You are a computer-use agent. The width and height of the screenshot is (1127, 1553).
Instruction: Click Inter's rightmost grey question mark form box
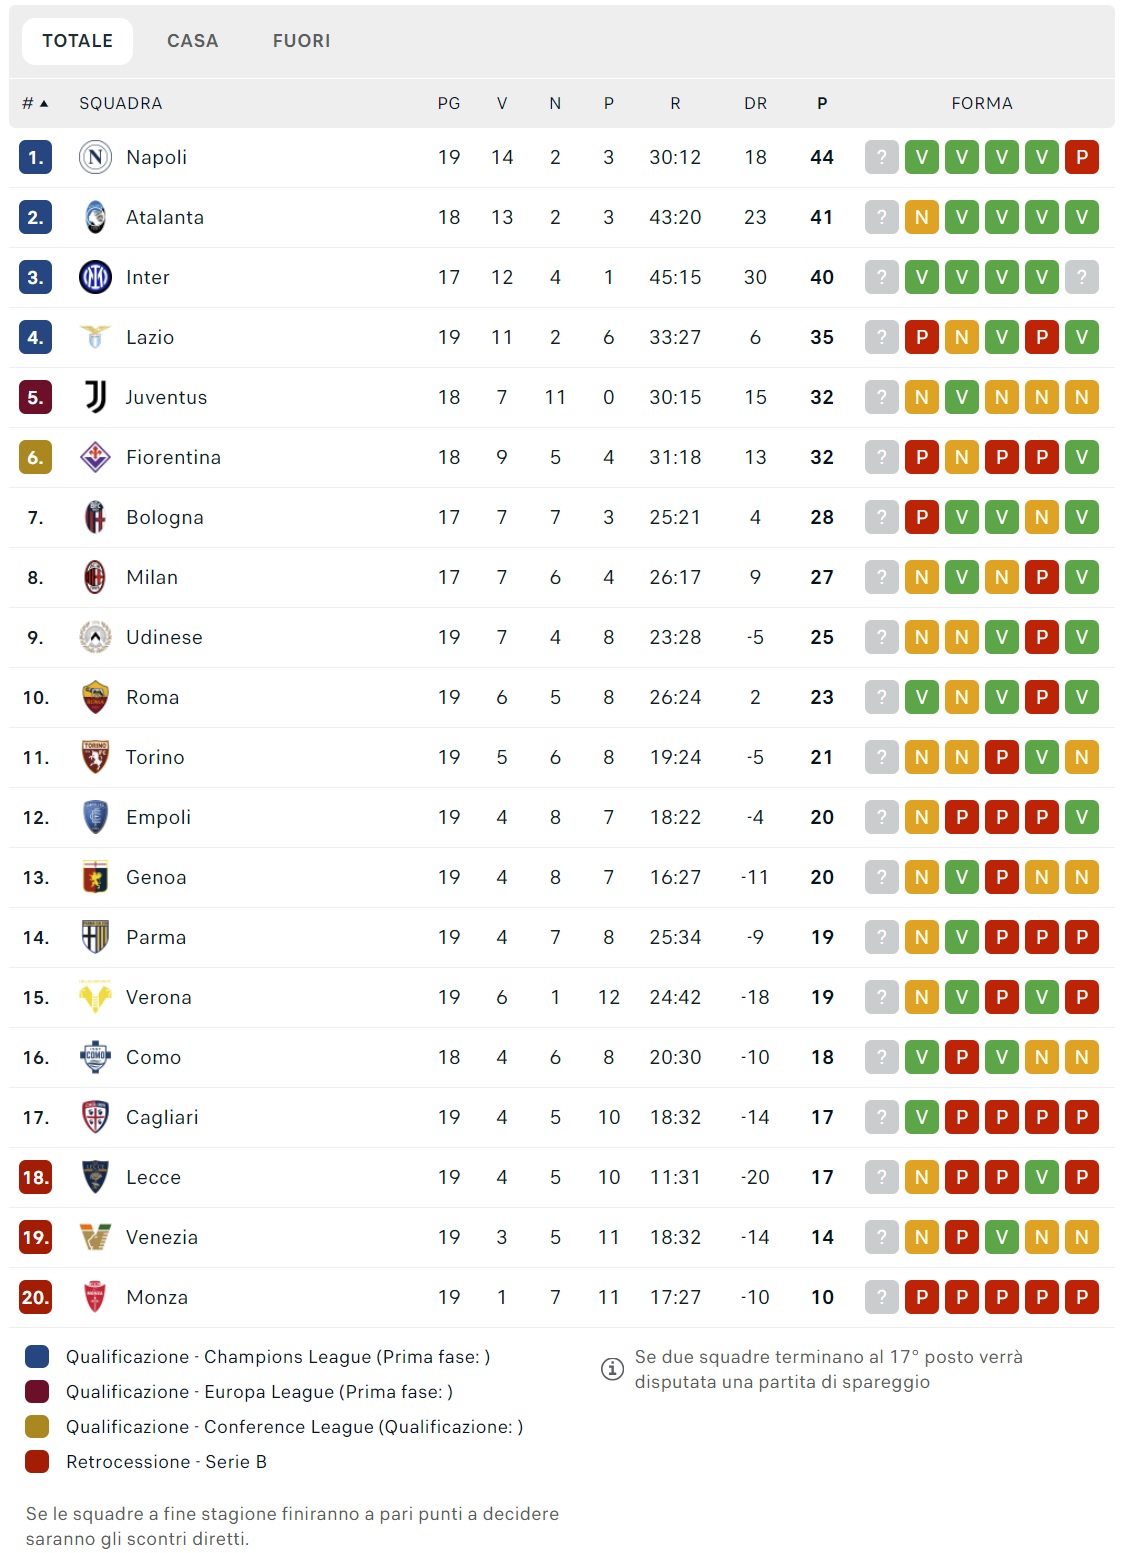click(1081, 277)
